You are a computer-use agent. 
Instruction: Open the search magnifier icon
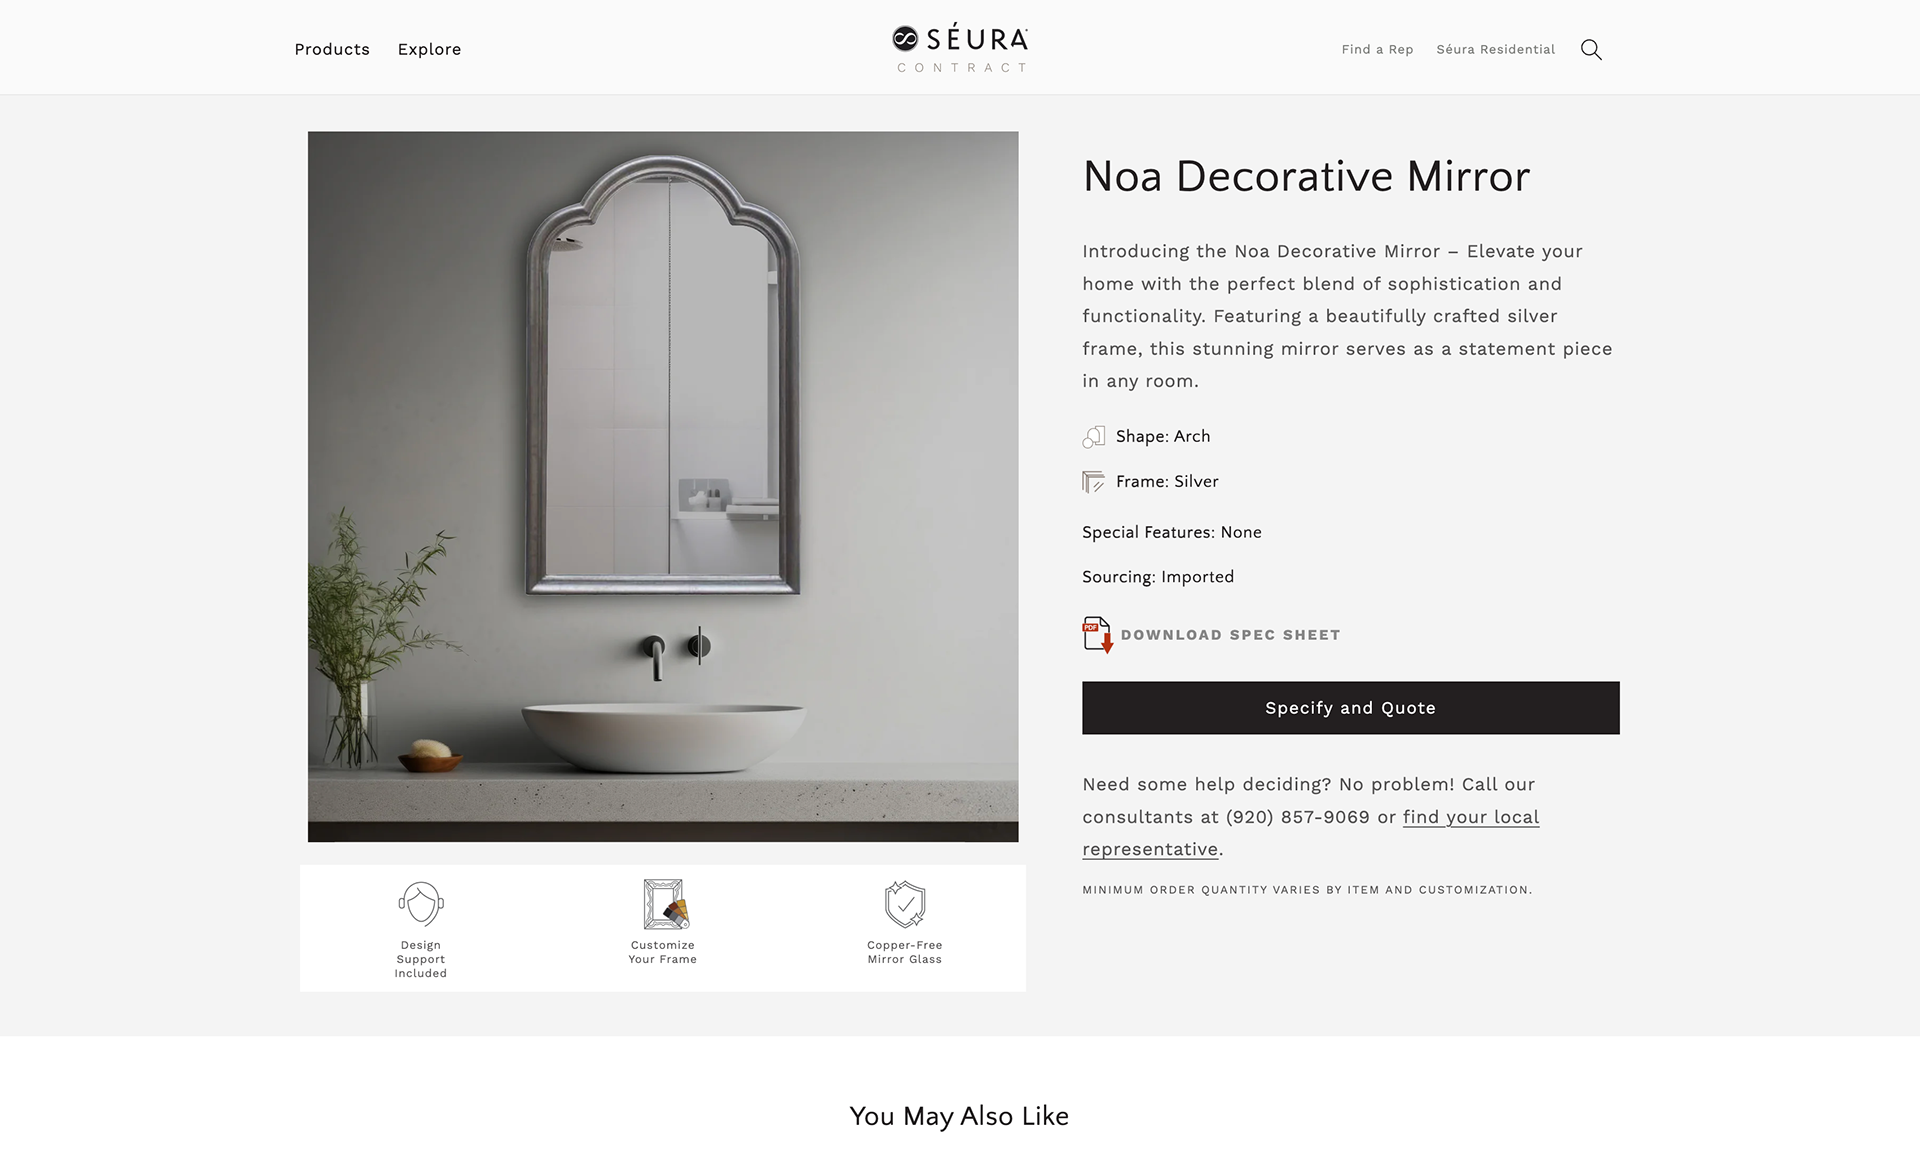tap(1591, 49)
